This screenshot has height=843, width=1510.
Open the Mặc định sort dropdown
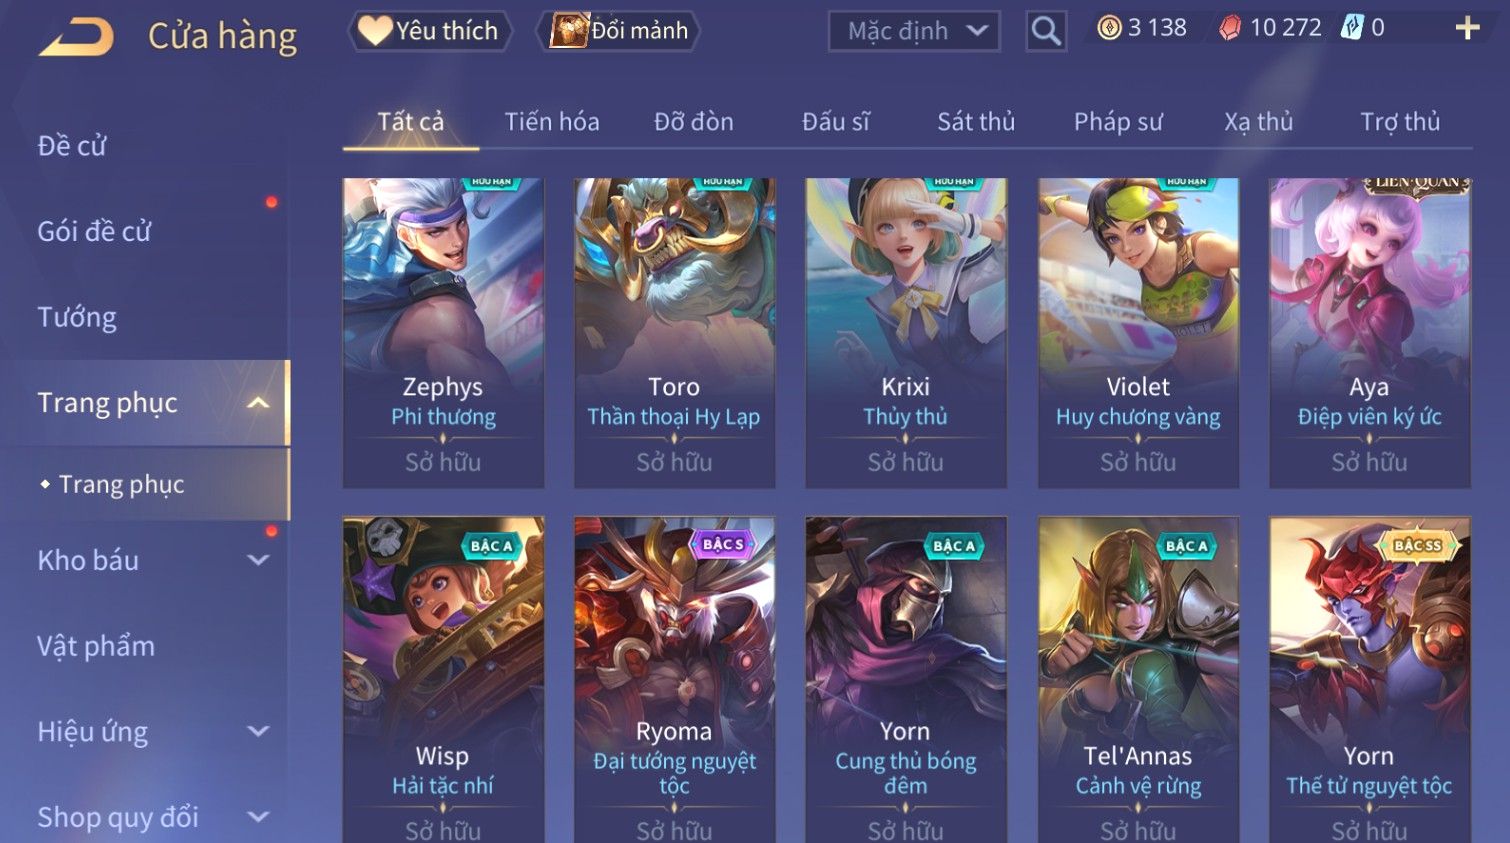pyautogui.click(x=914, y=31)
